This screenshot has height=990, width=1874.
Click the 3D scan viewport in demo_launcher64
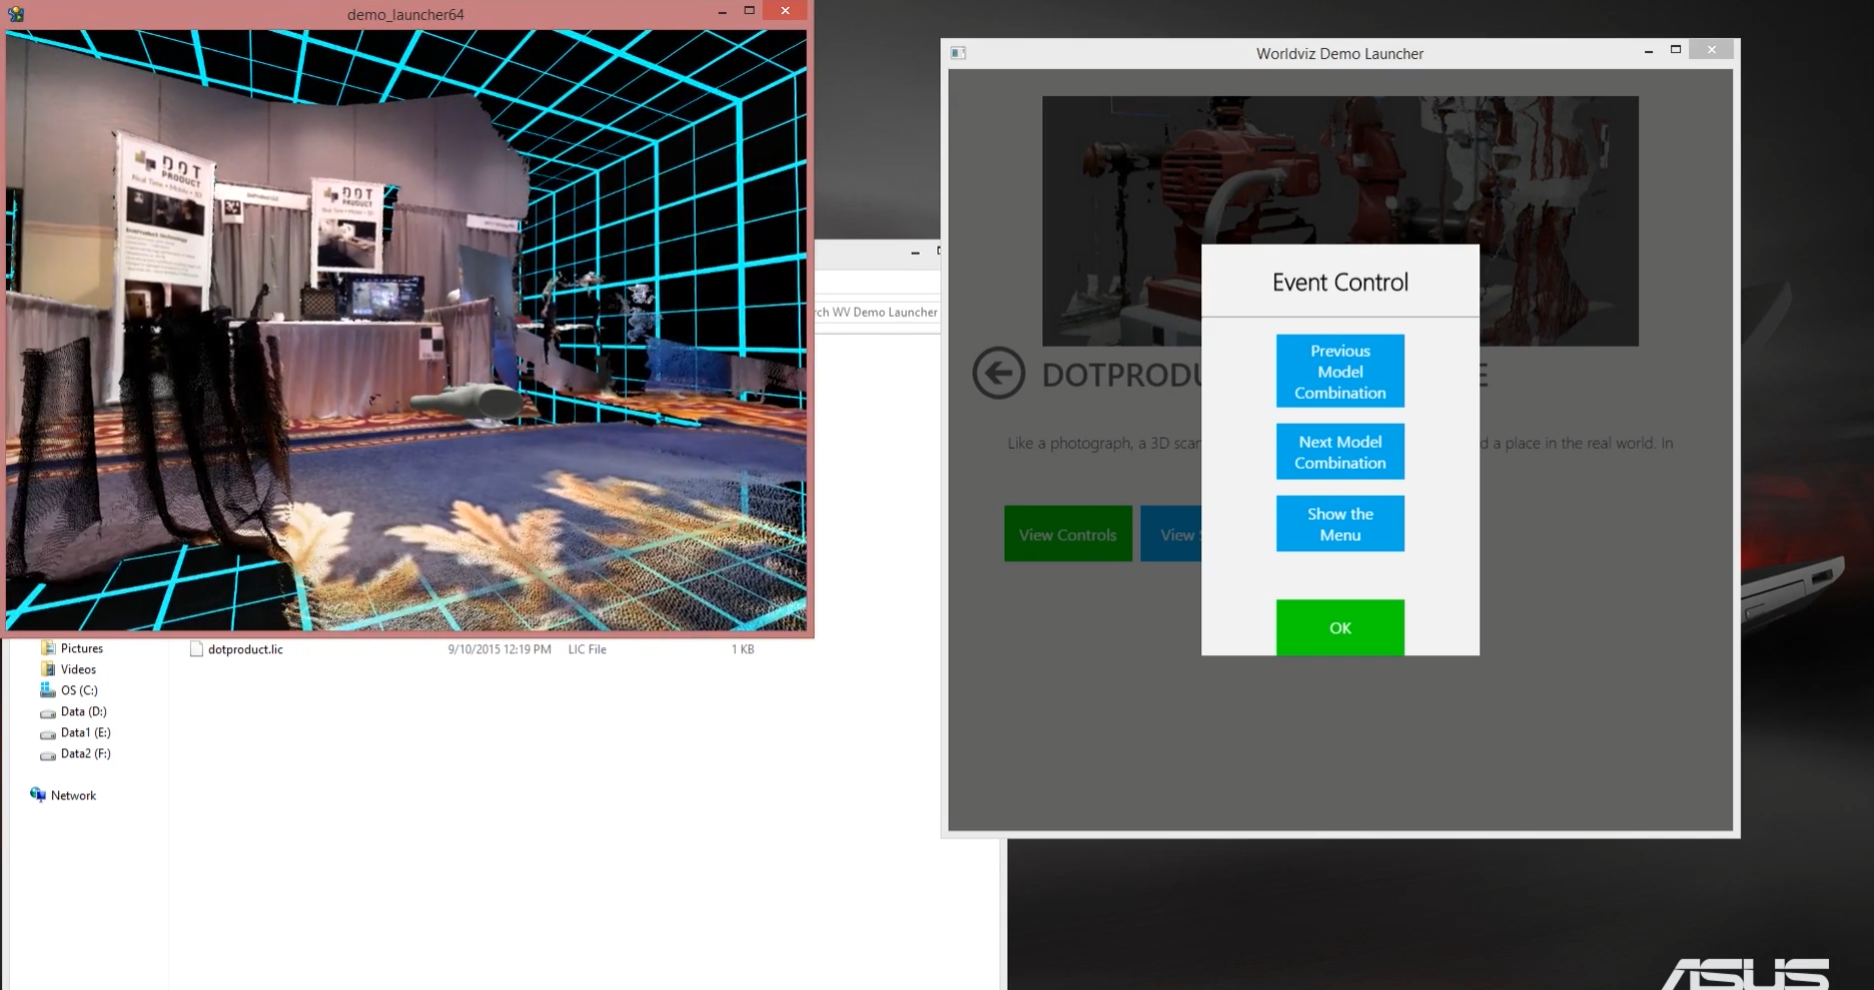[x=406, y=330]
